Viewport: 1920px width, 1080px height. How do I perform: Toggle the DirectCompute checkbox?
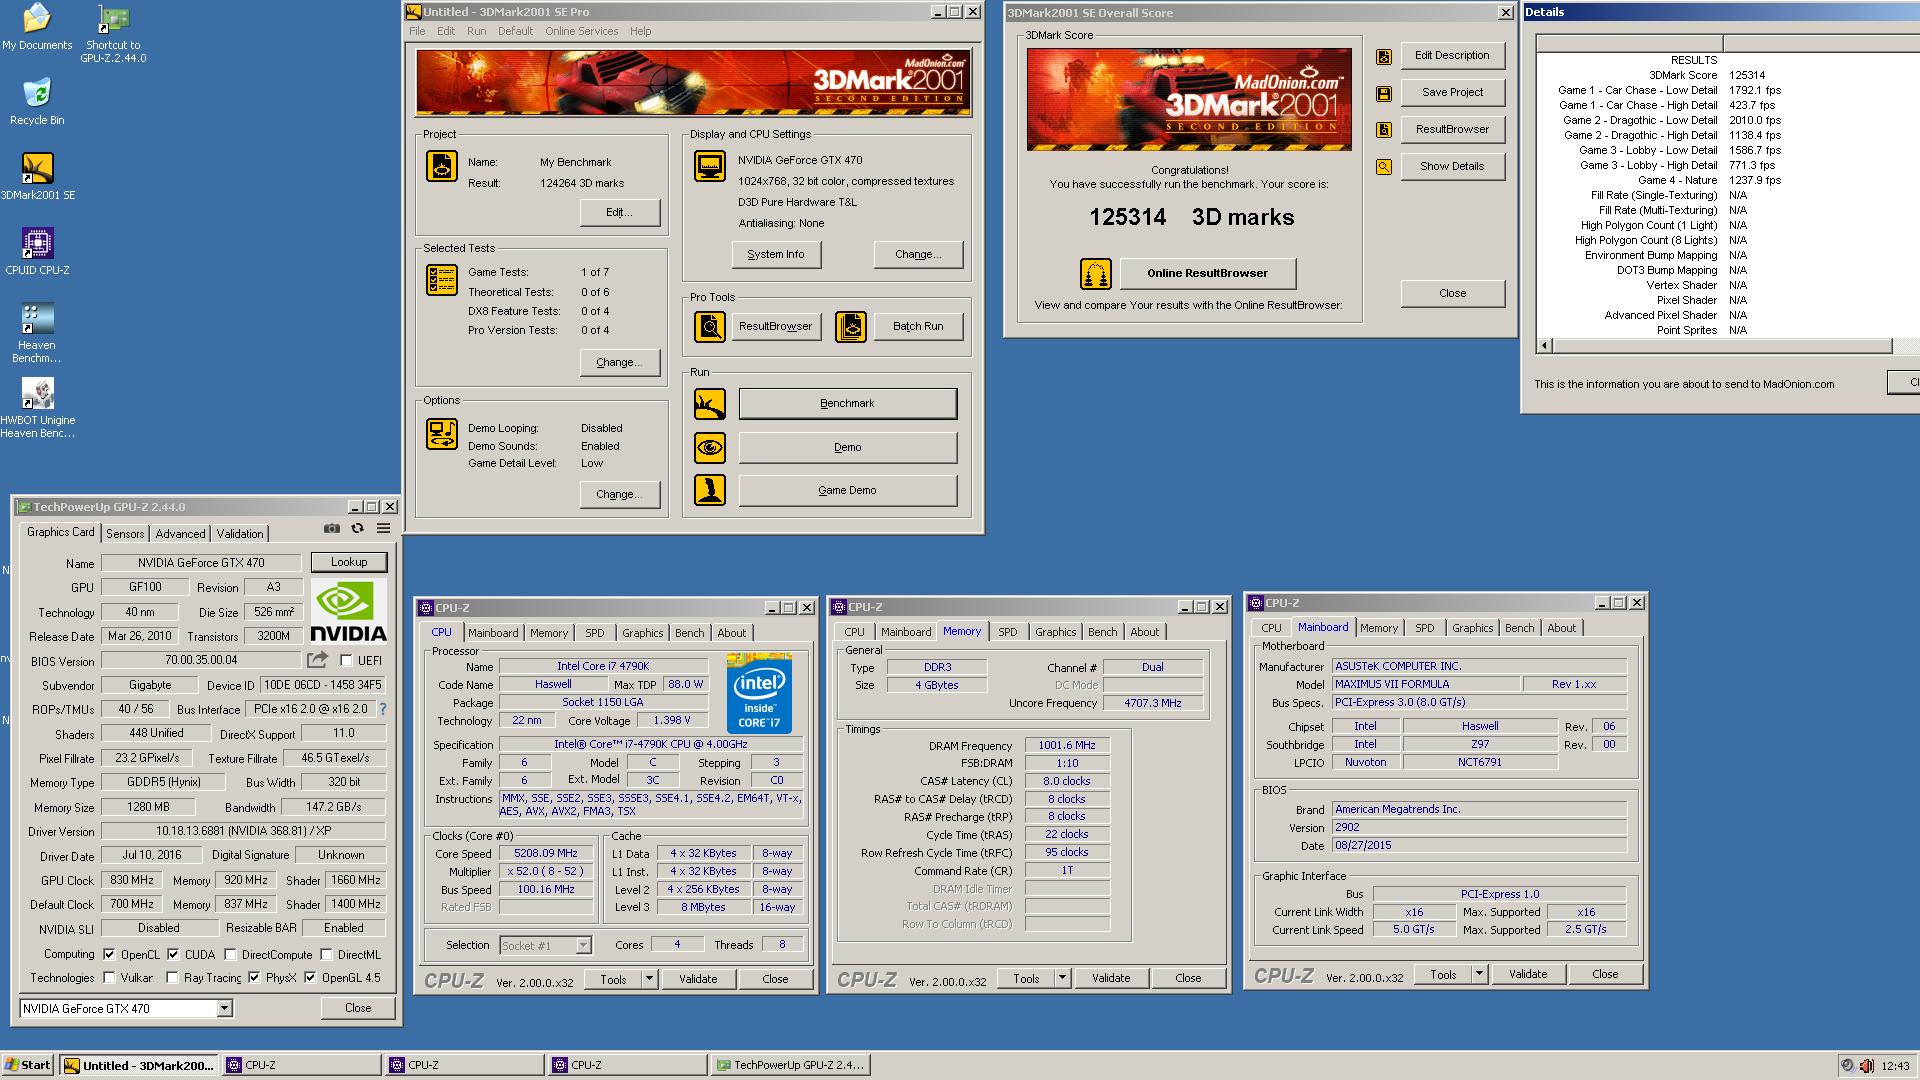230,954
